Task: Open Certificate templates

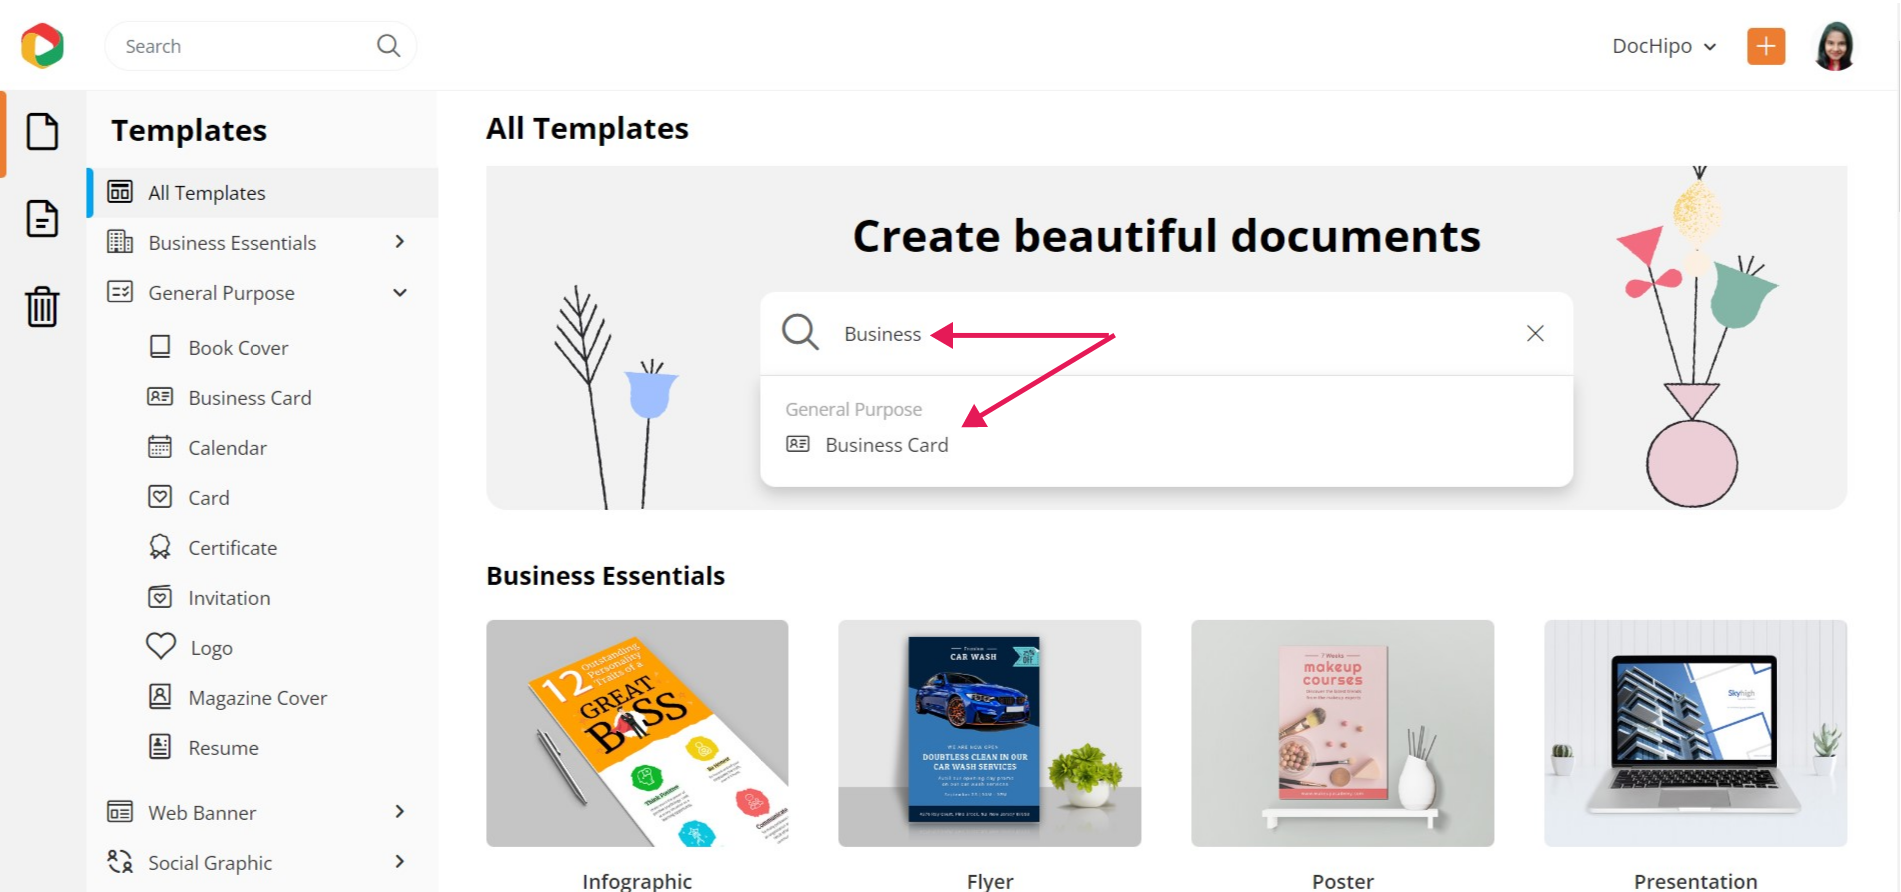Action: pos(233,548)
